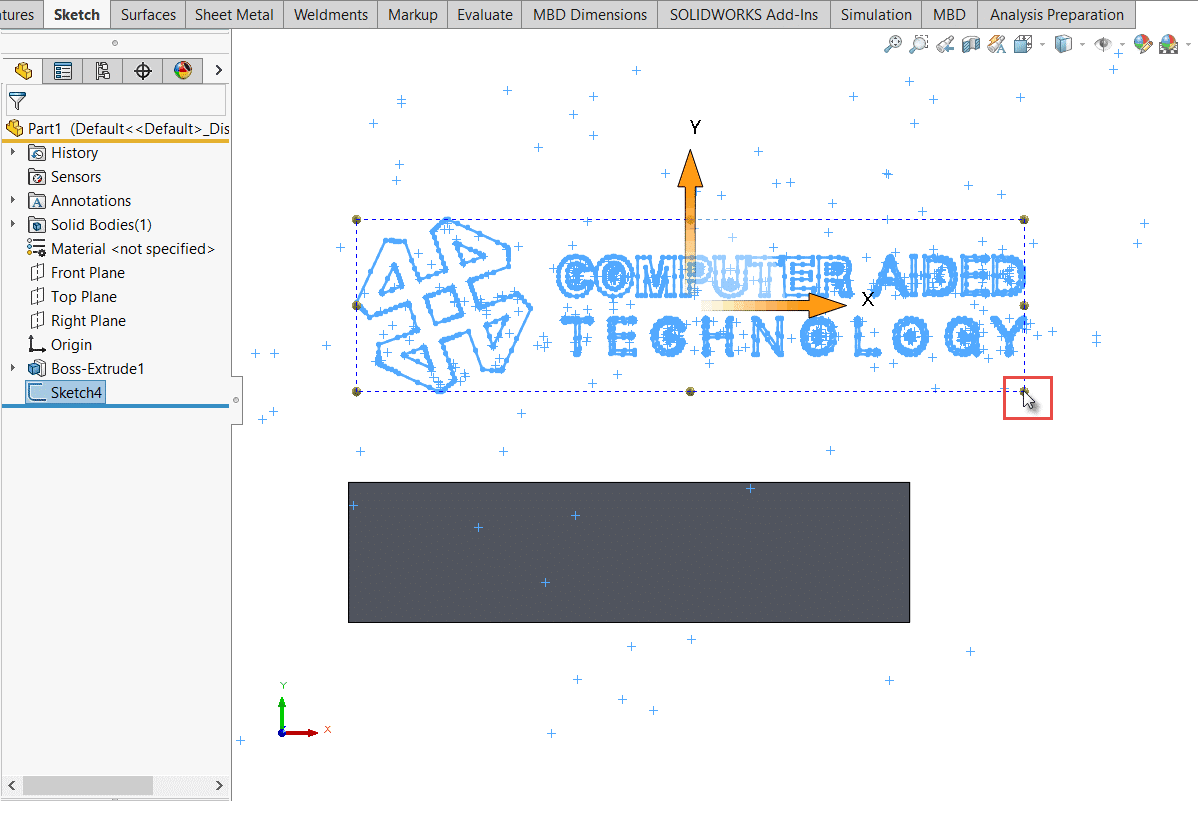Activate the Section View tool
The image size is (1198, 816).
coord(970,44)
